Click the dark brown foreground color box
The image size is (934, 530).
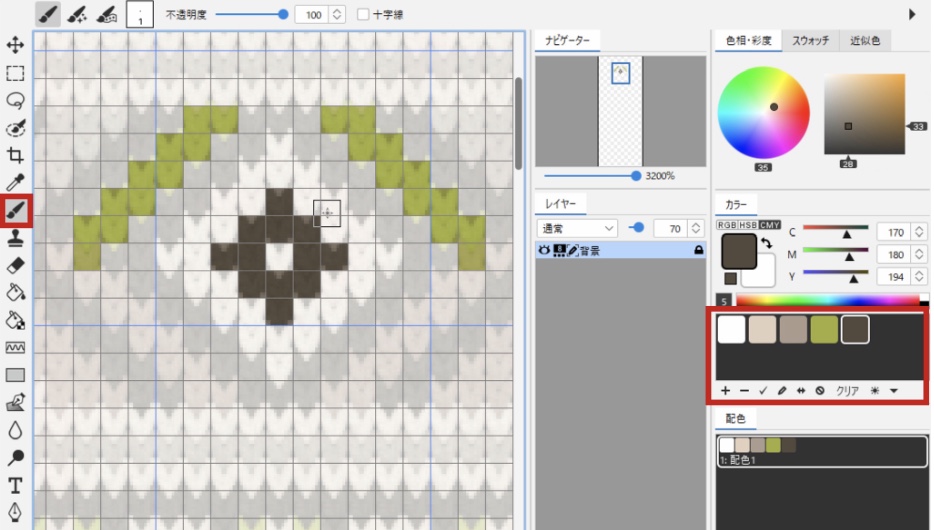pos(739,251)
